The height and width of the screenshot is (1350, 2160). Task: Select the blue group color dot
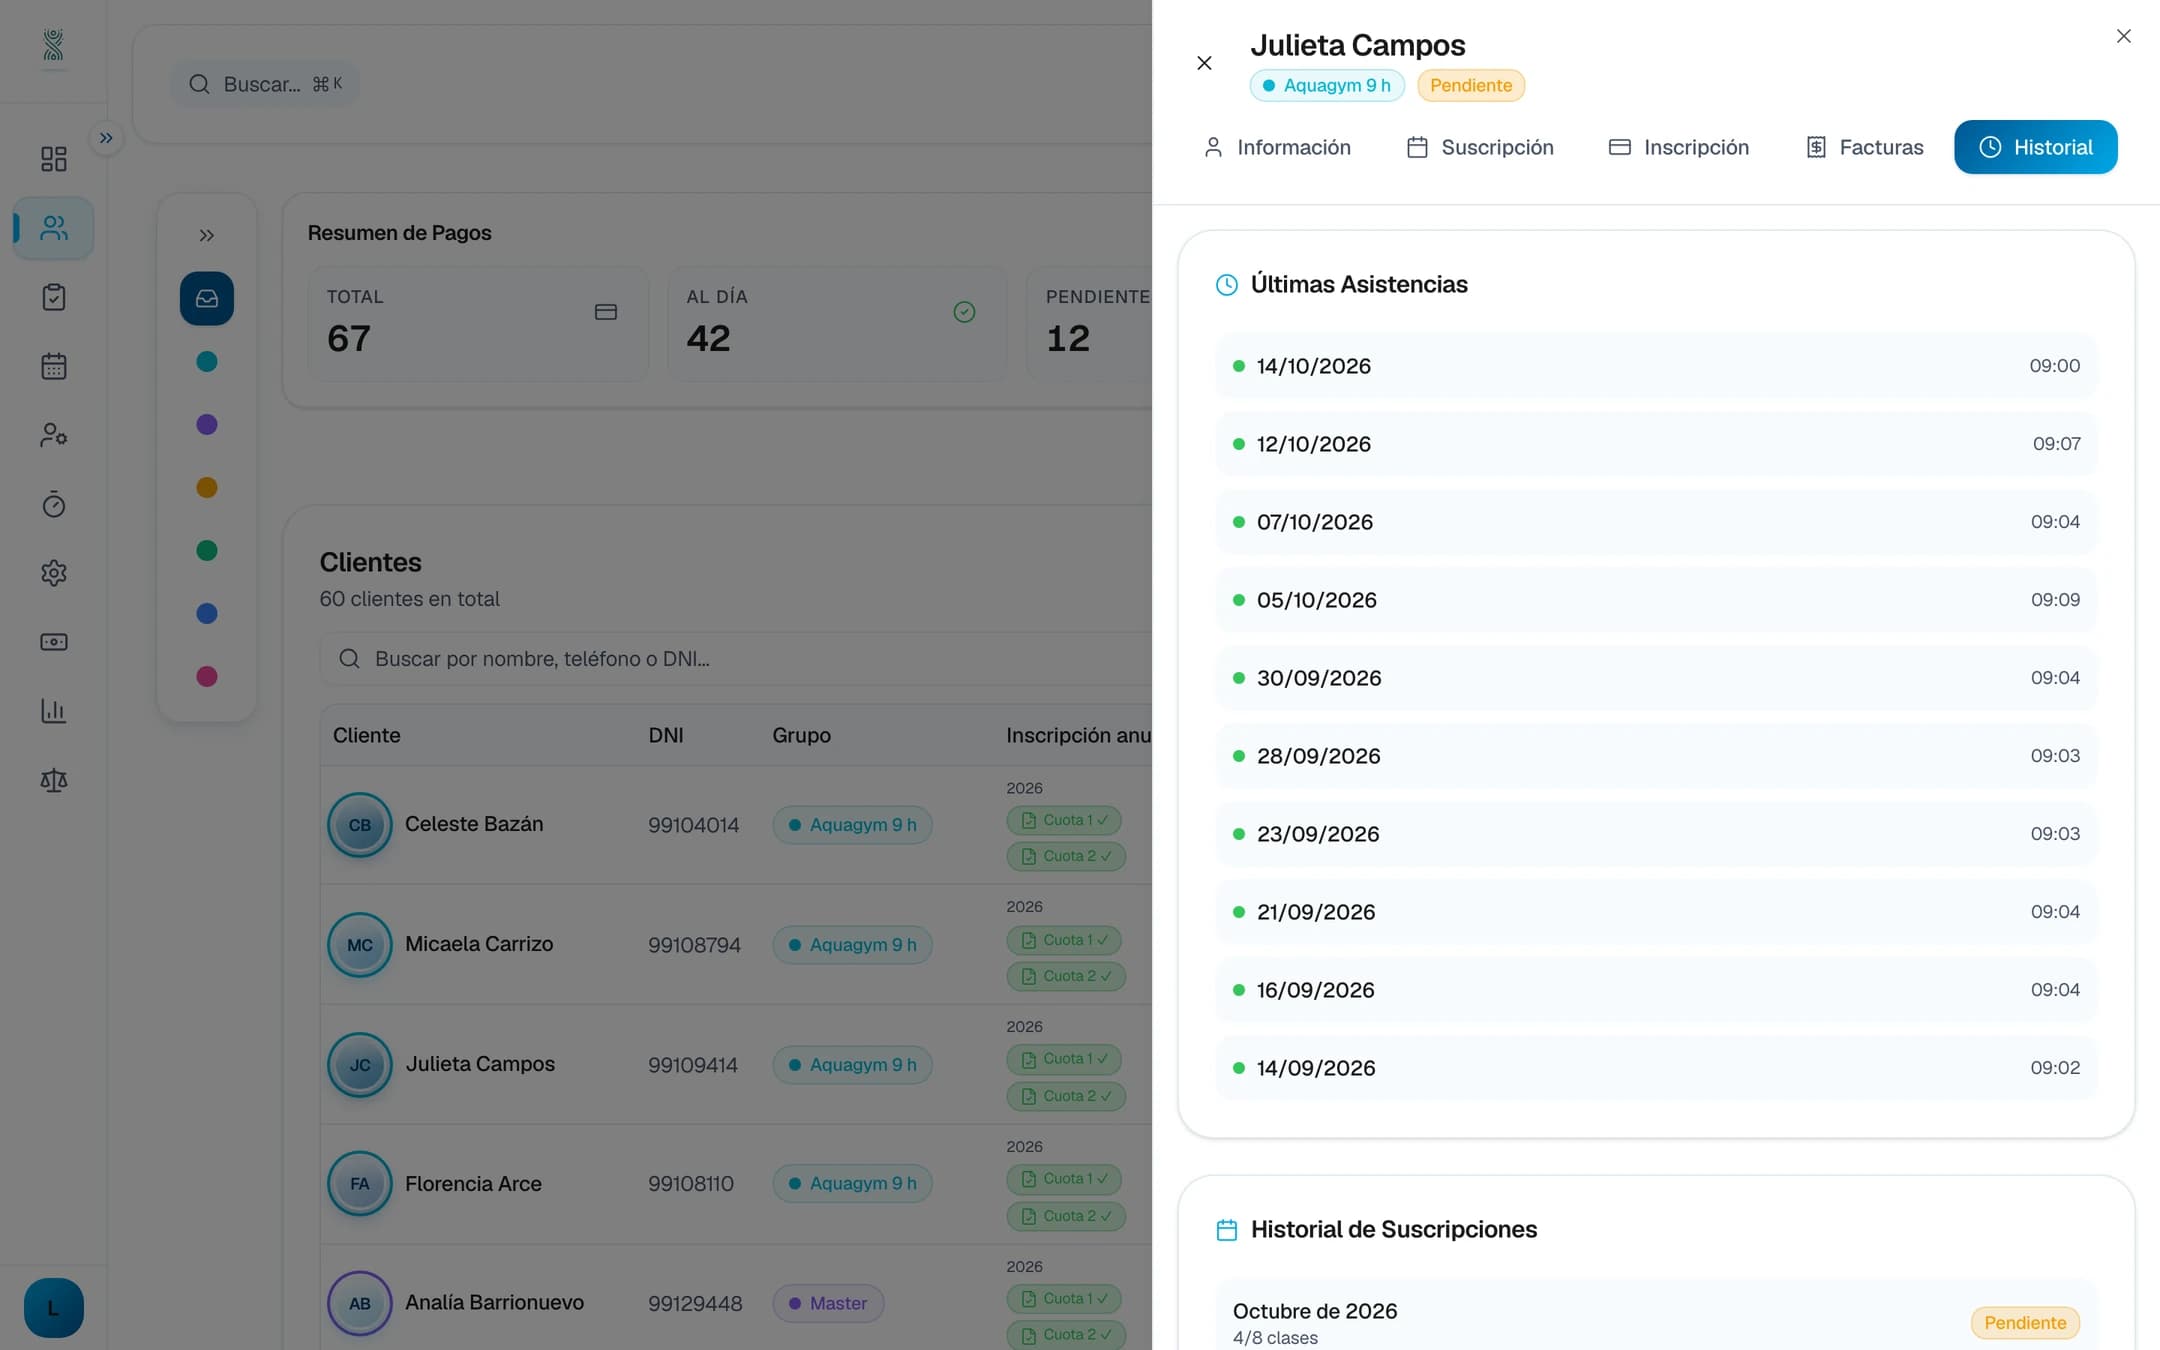(207, 614)
